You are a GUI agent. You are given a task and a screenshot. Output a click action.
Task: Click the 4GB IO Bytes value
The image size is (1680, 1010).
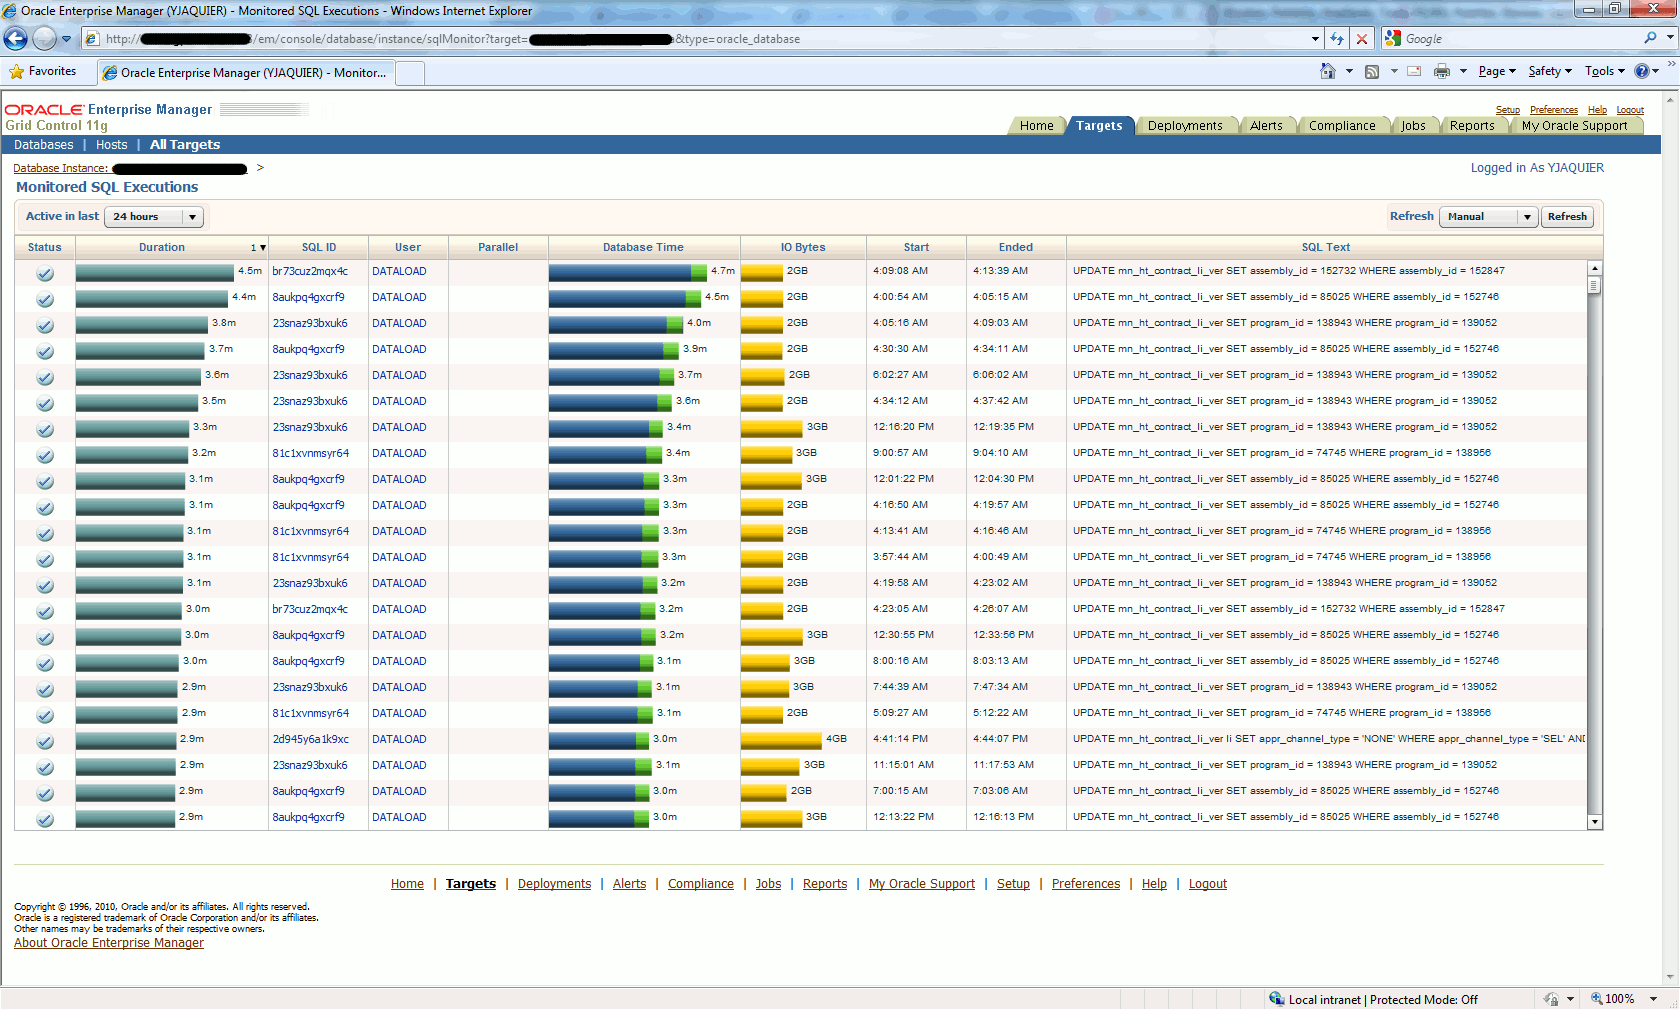[836, 739]
